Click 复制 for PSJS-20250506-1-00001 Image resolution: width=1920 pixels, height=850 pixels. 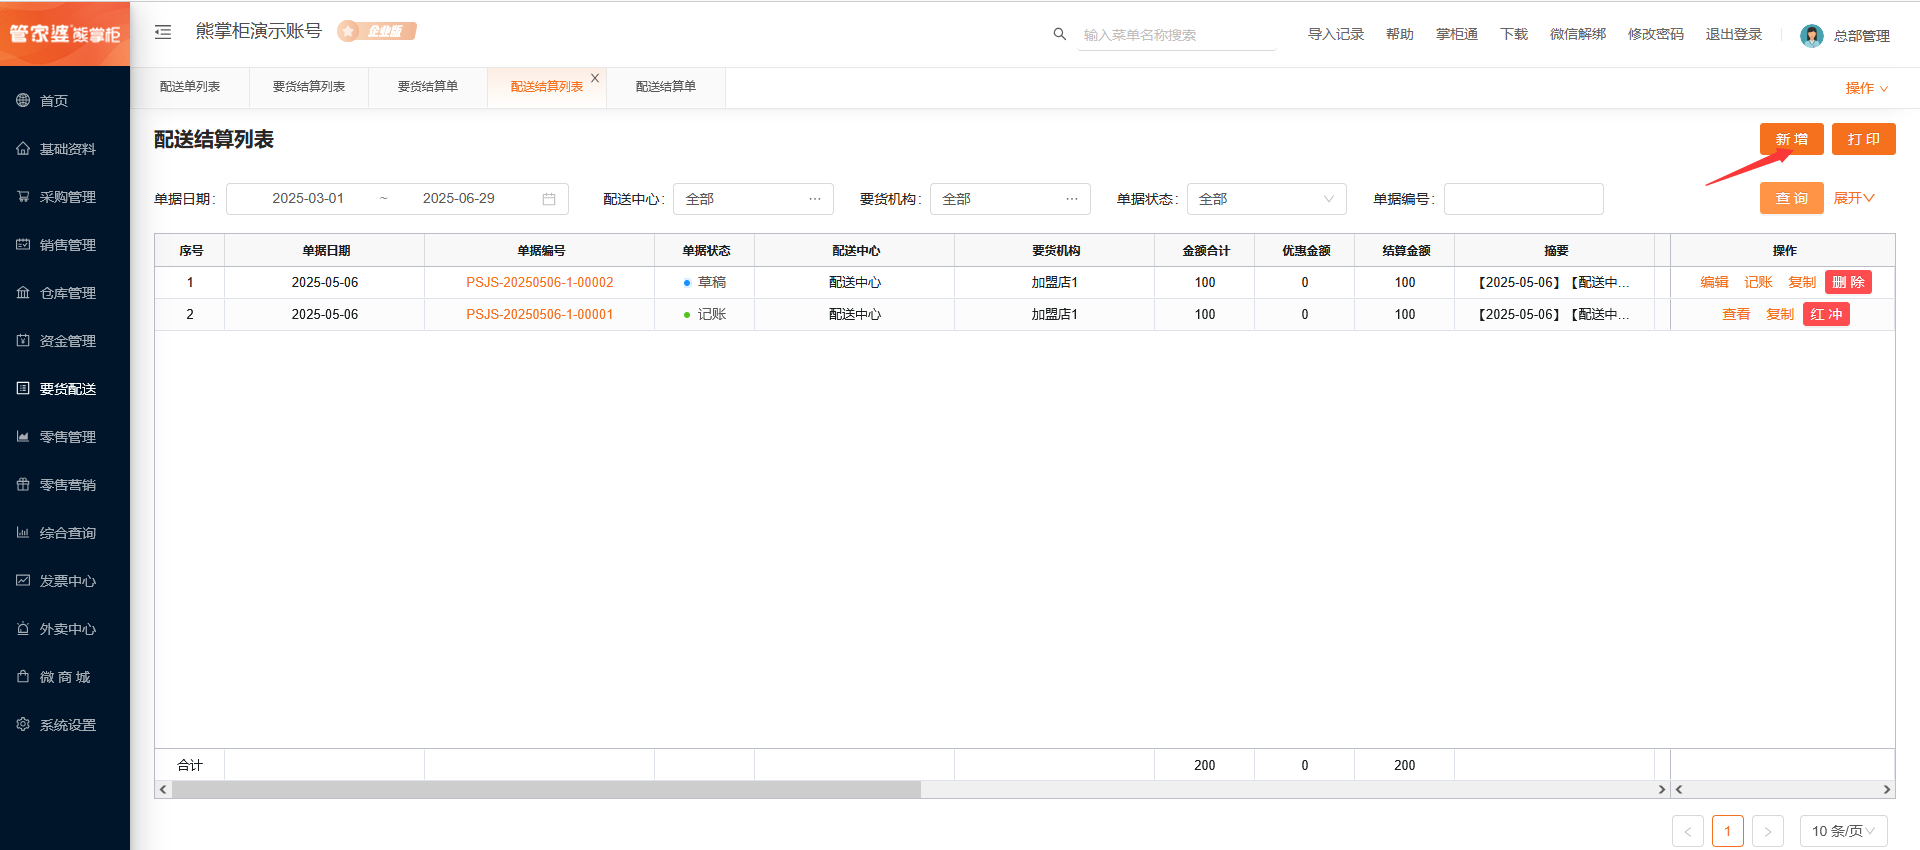pos(1780,314)
